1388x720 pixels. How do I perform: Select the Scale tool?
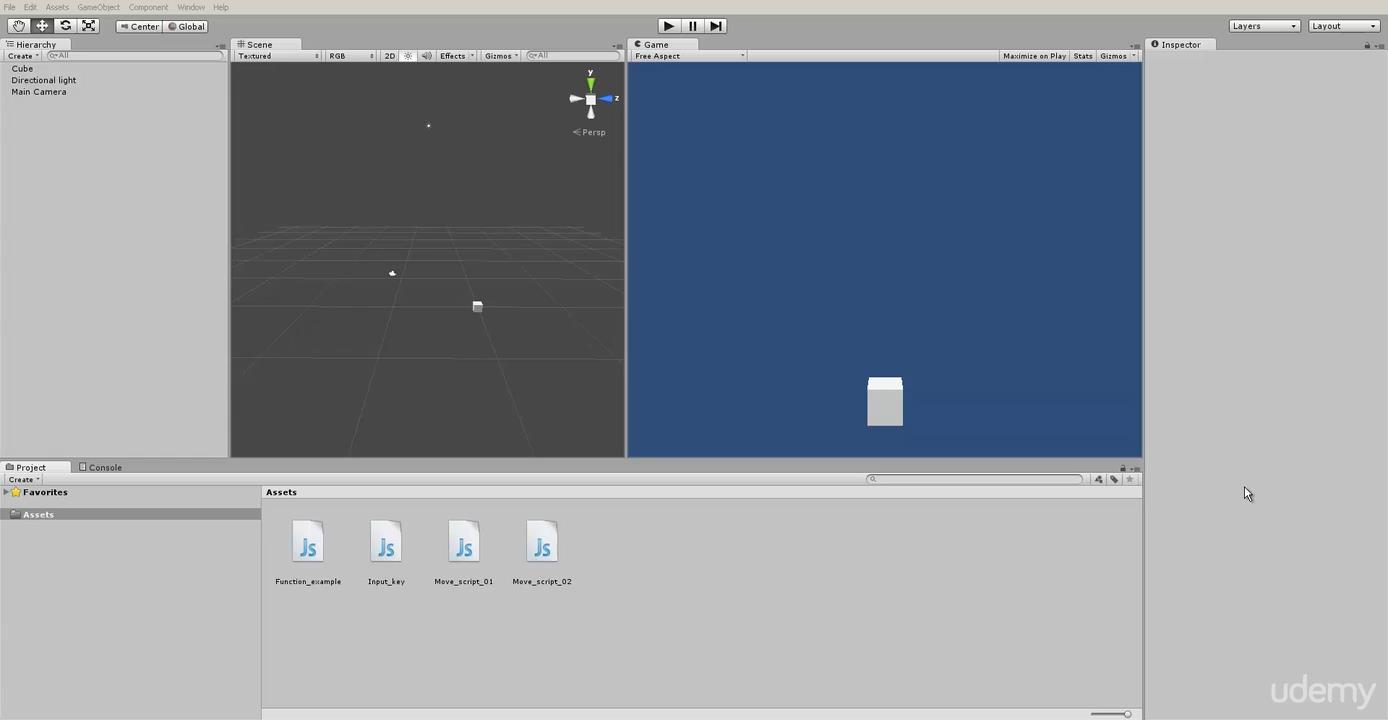click(x=88, y=25)
